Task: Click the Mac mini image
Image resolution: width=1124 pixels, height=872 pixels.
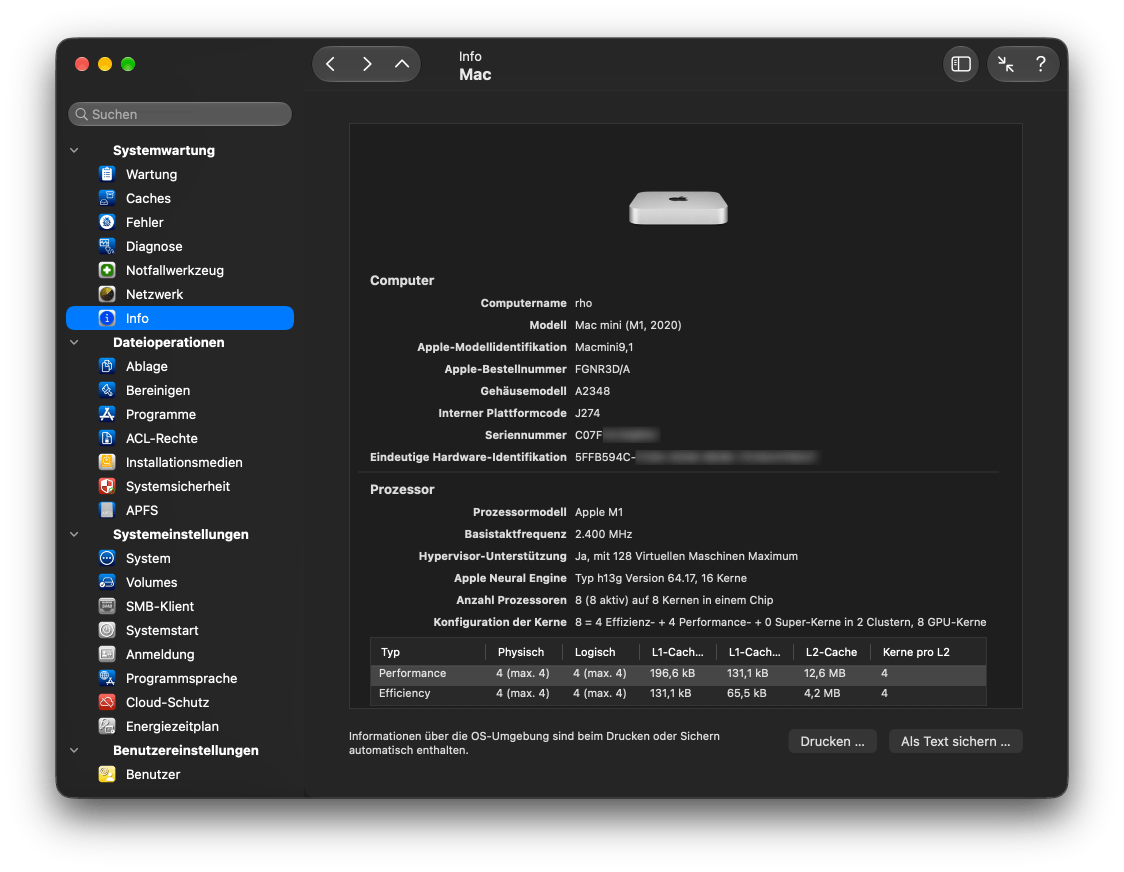Action: [x=678, y=208]
